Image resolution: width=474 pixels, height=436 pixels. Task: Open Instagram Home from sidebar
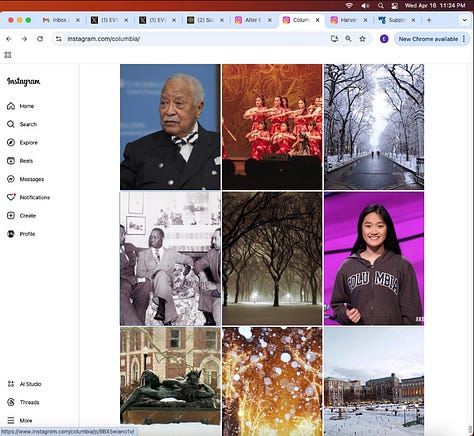(x=20, y=106)
